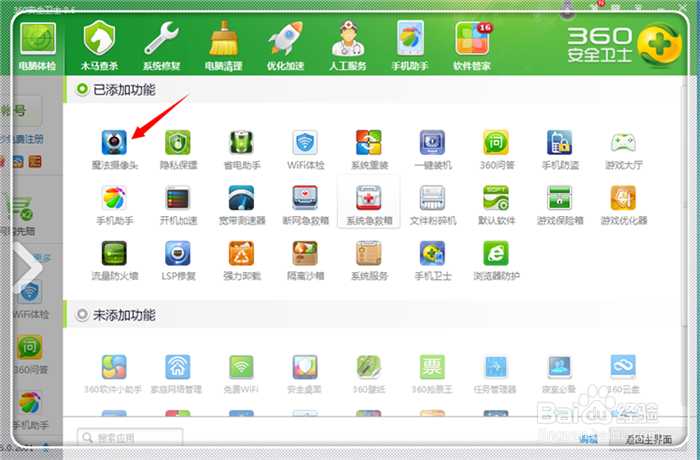Add 家庭网络管理 from unadded functions

point(177,374)
